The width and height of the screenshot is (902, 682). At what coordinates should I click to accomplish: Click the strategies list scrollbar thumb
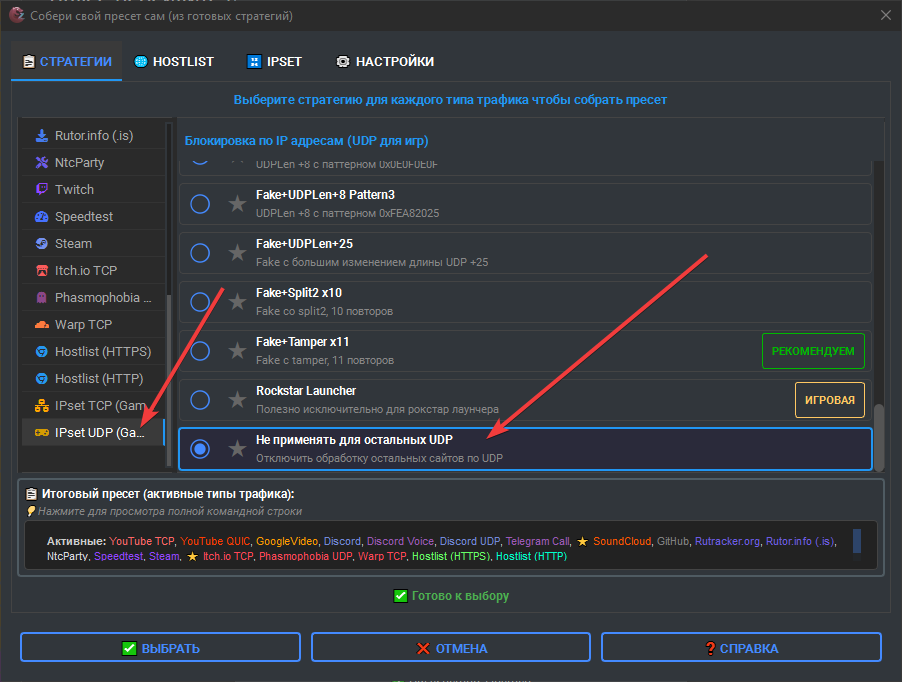(878, 438)
